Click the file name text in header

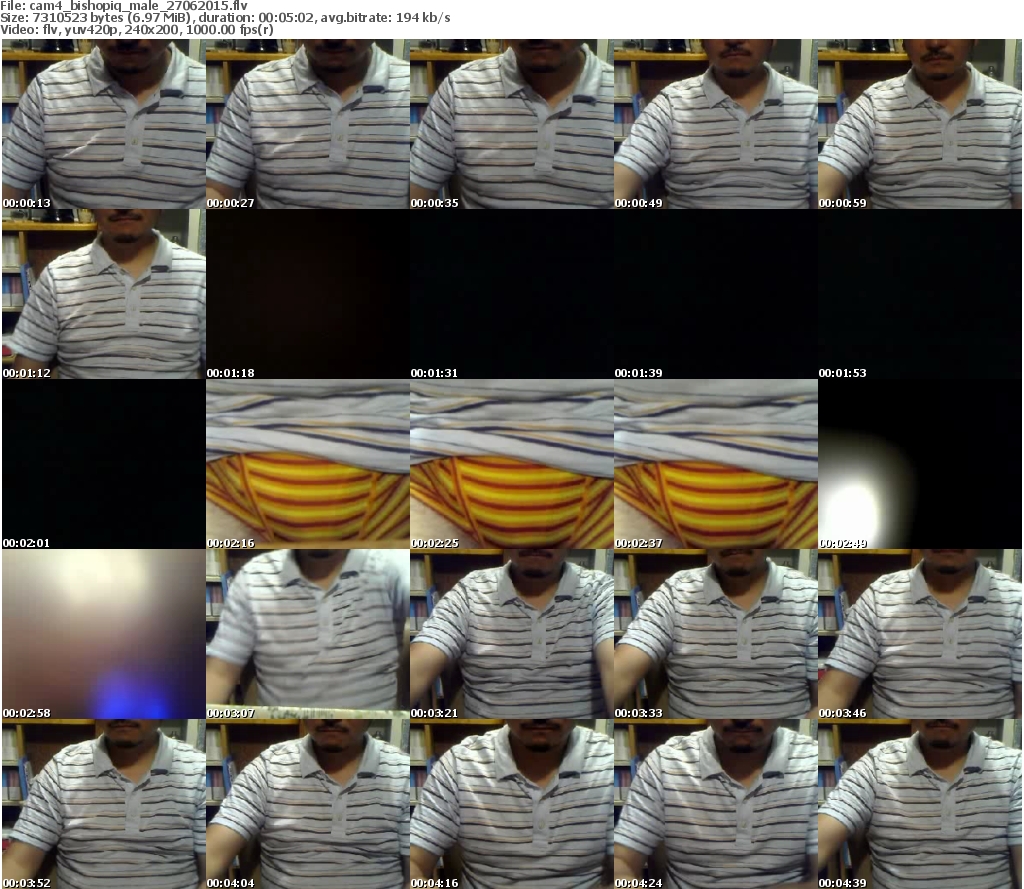tap(124, 6)
